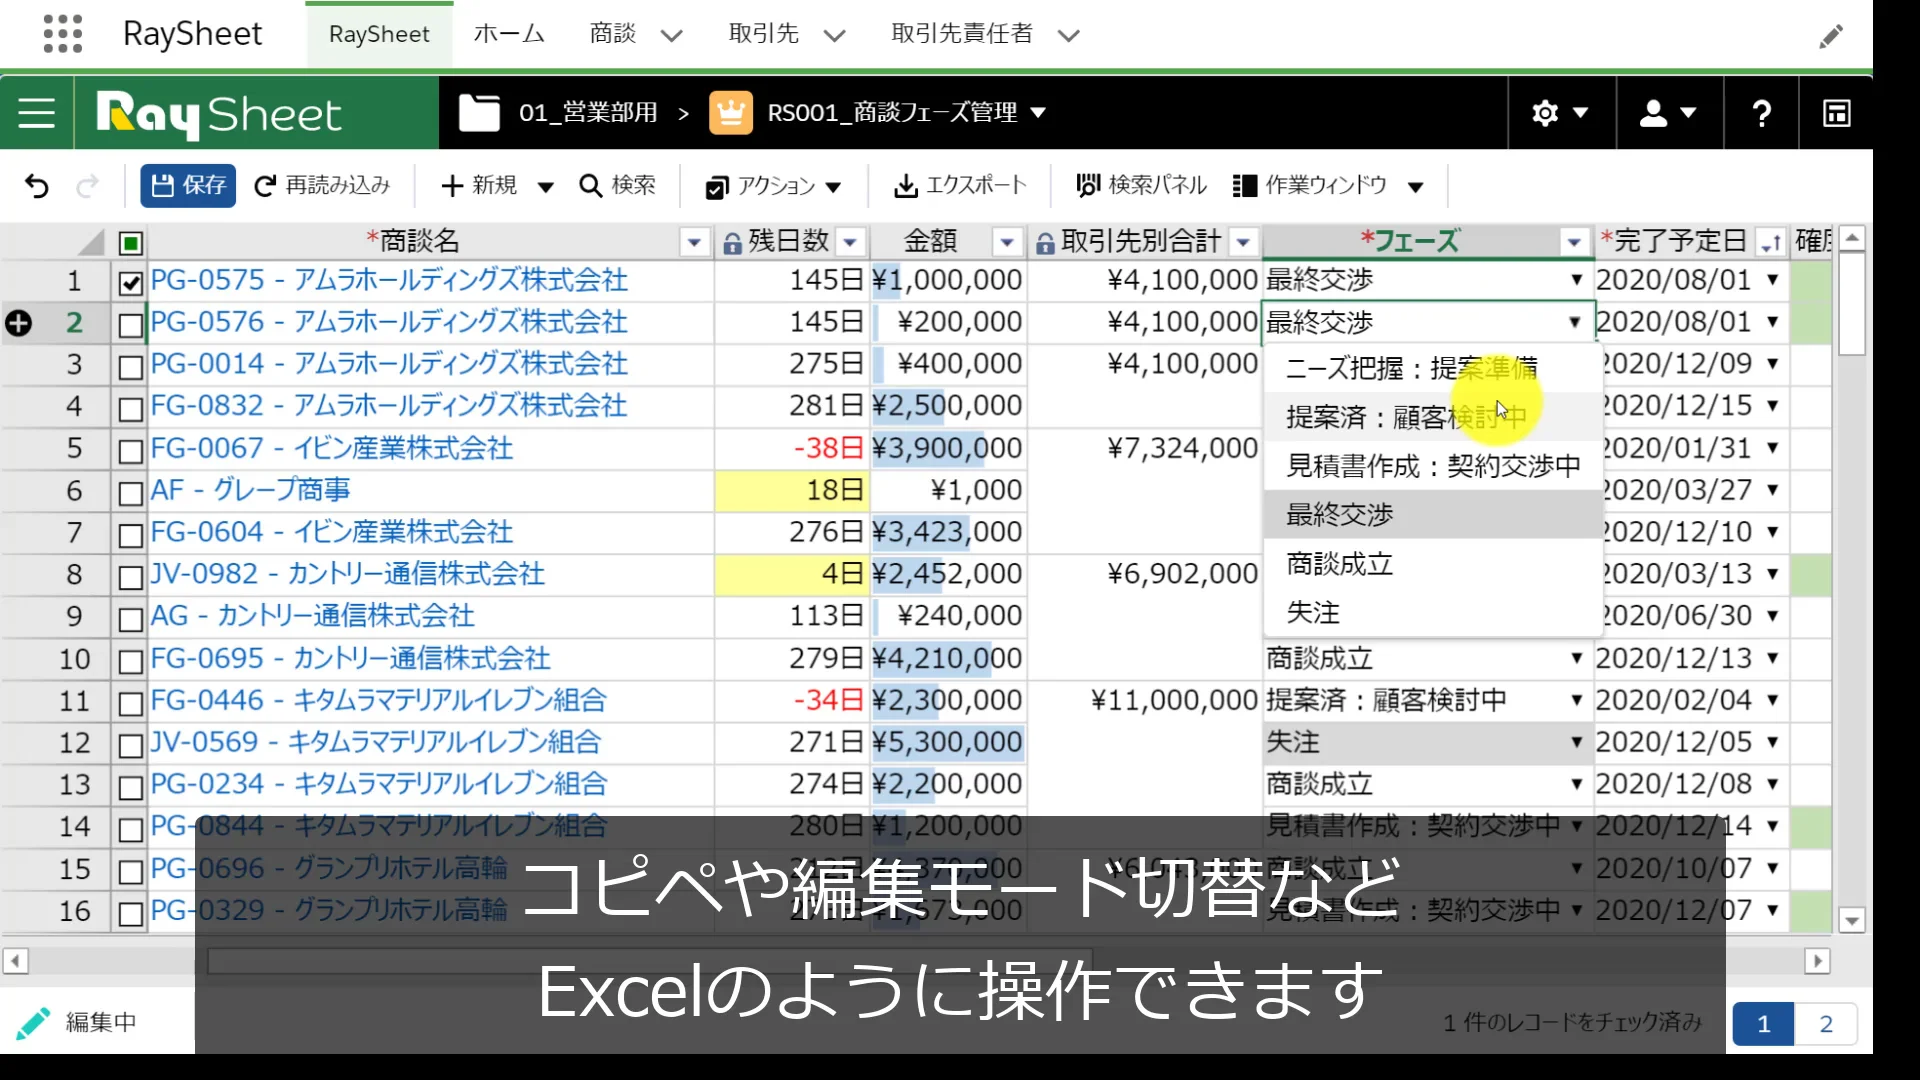Image resolution: width=1920 pixels, height=1080 pixels.
Task: Click the select-all corner triangle of the grid
Action: click(x=92, y=242)
